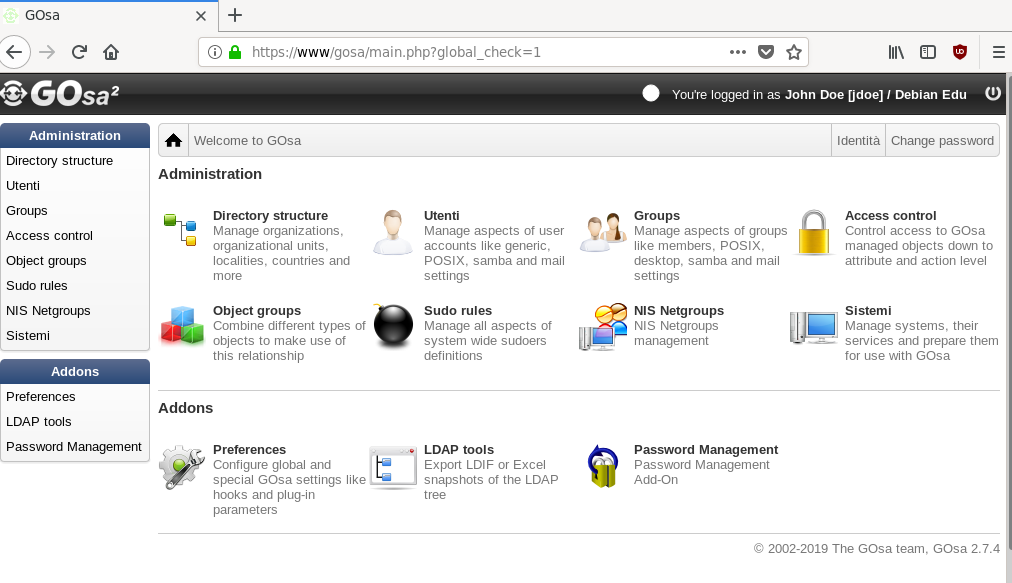Click the Password Management lock icon
Screen dimensions: 1012x583
603,466
